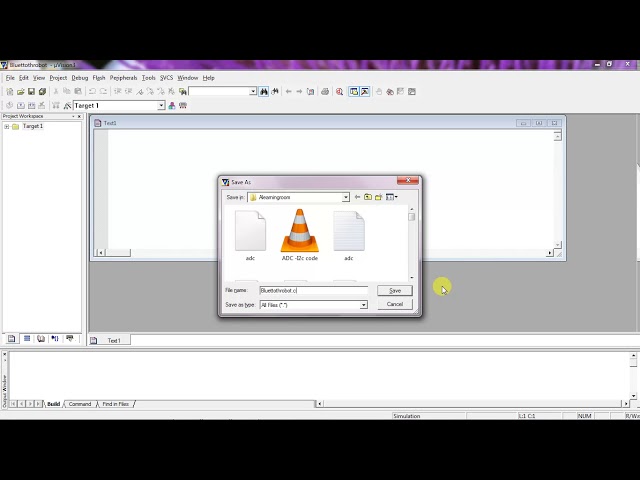Image resolution: width=640 pixels, height=480 pixels.
Task: Click the Project Workspace panel close button
Action: [x=79, y=117]
